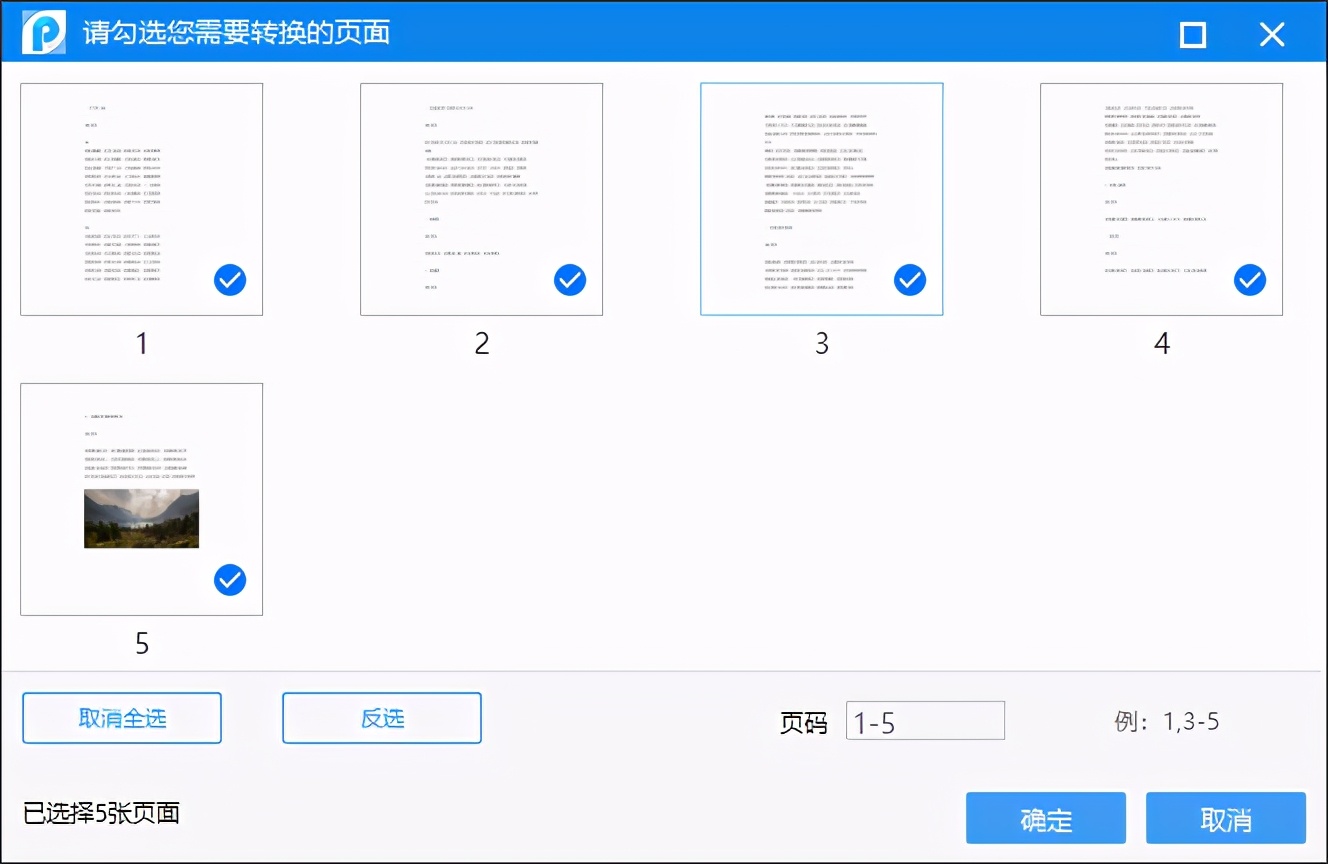
Task: Toggle the blue checkmark on page 3
Action: pos(910,280)
